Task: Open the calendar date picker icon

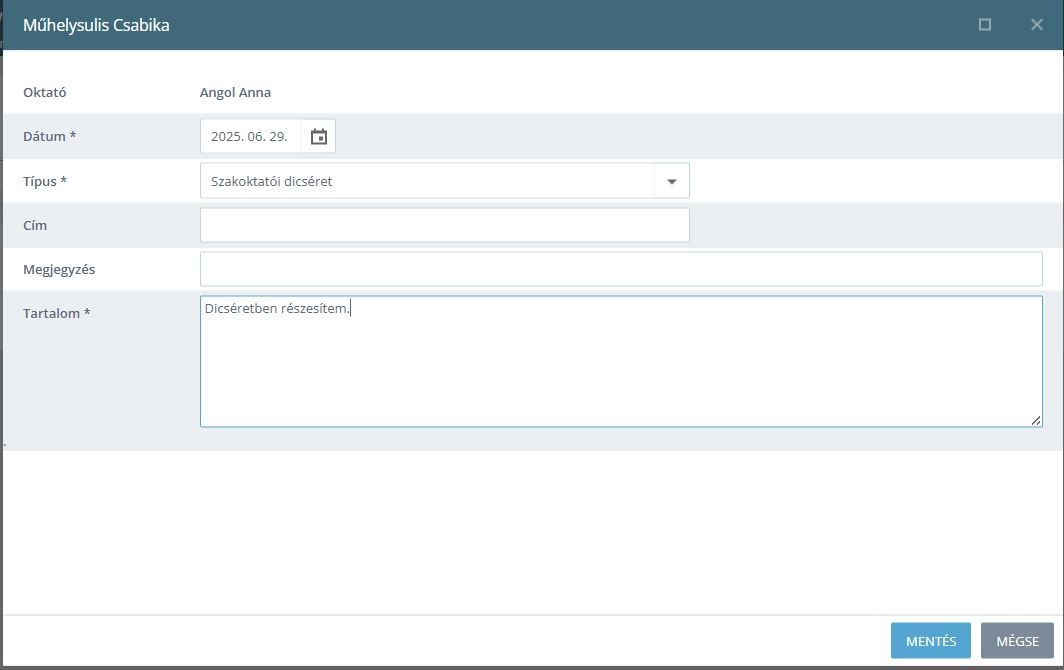Action: (318, 136)
